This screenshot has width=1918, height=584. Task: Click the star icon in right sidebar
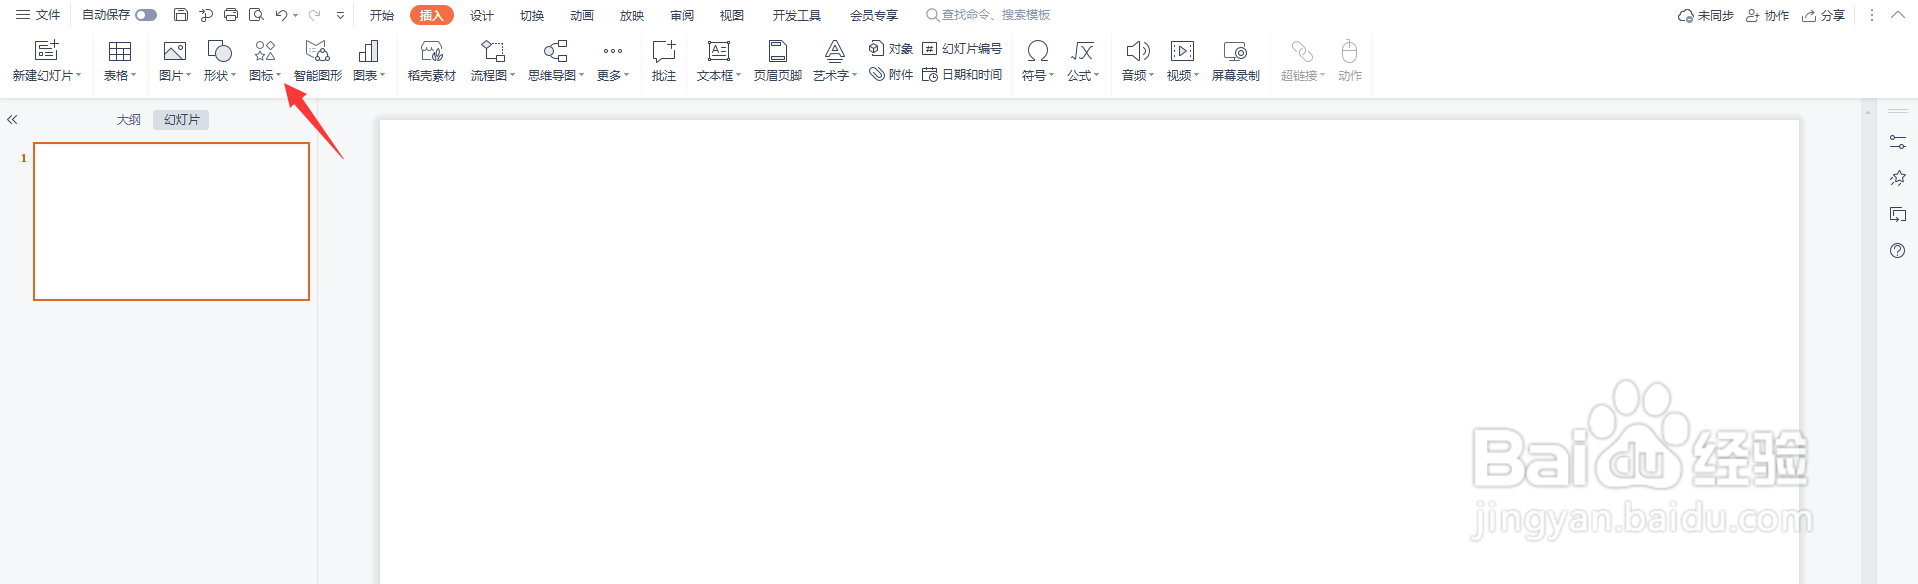[1897, 178]
